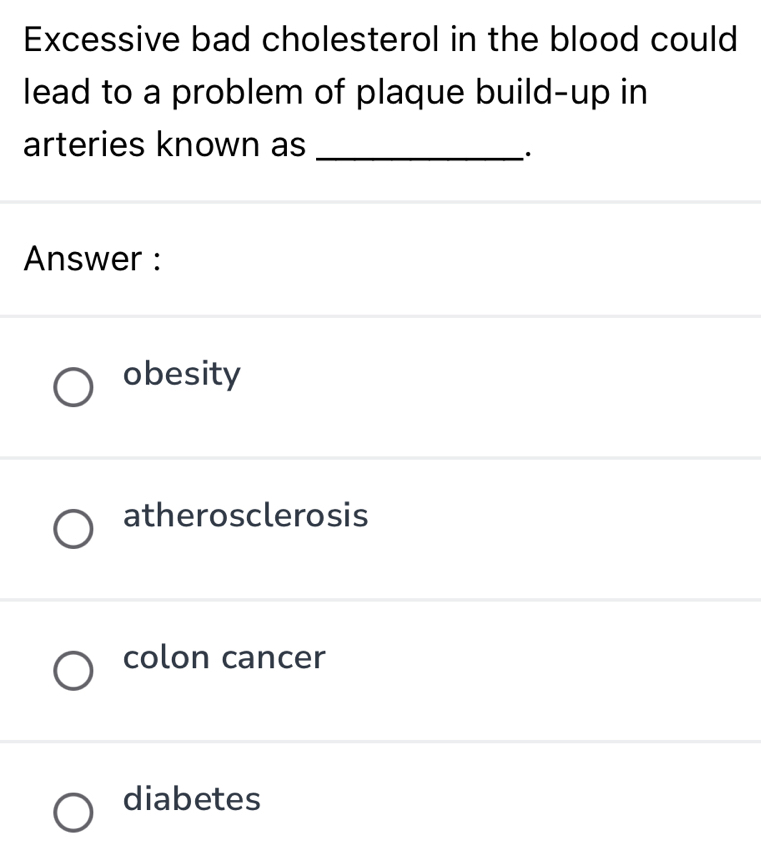Click the atherosclerosis answer label
Image resolution: width=761 pixels, height=851 pixels.
pos(245,516)
